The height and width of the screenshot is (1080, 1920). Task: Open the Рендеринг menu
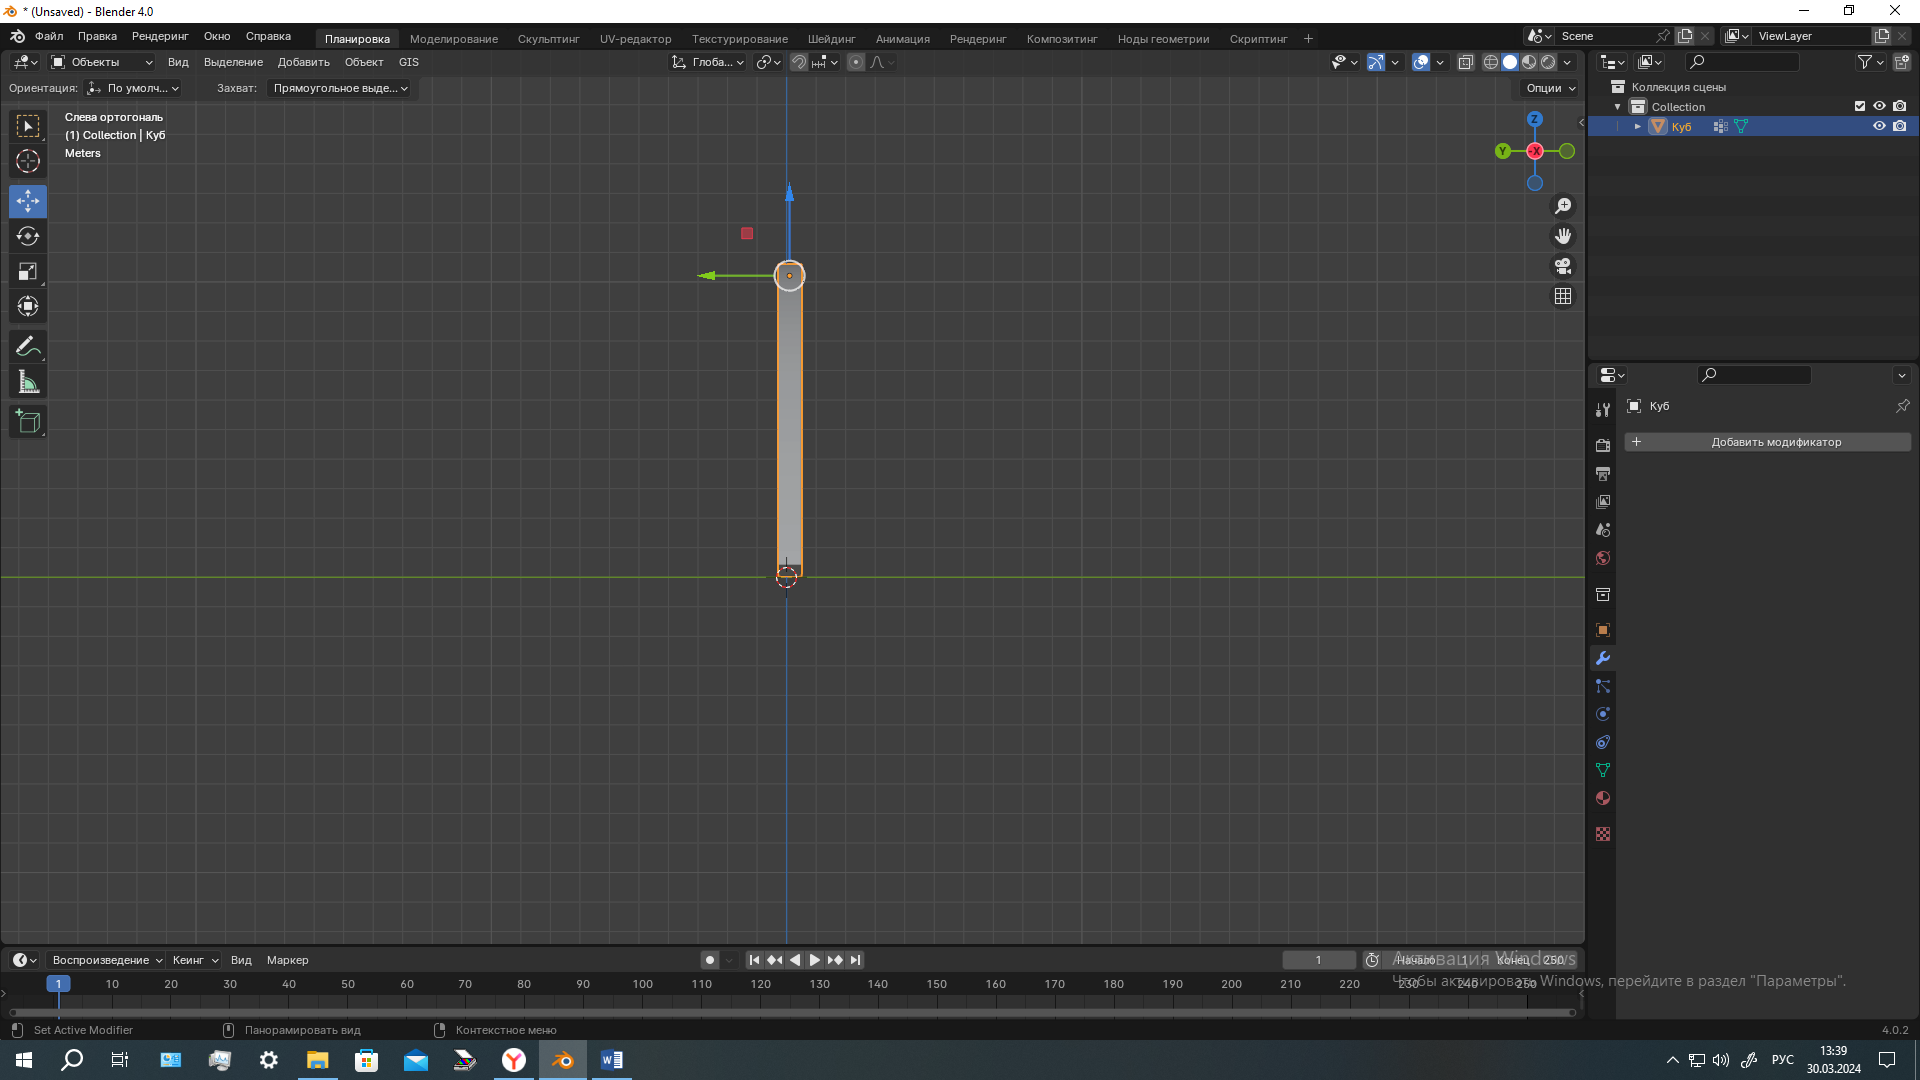coord(160,36)
